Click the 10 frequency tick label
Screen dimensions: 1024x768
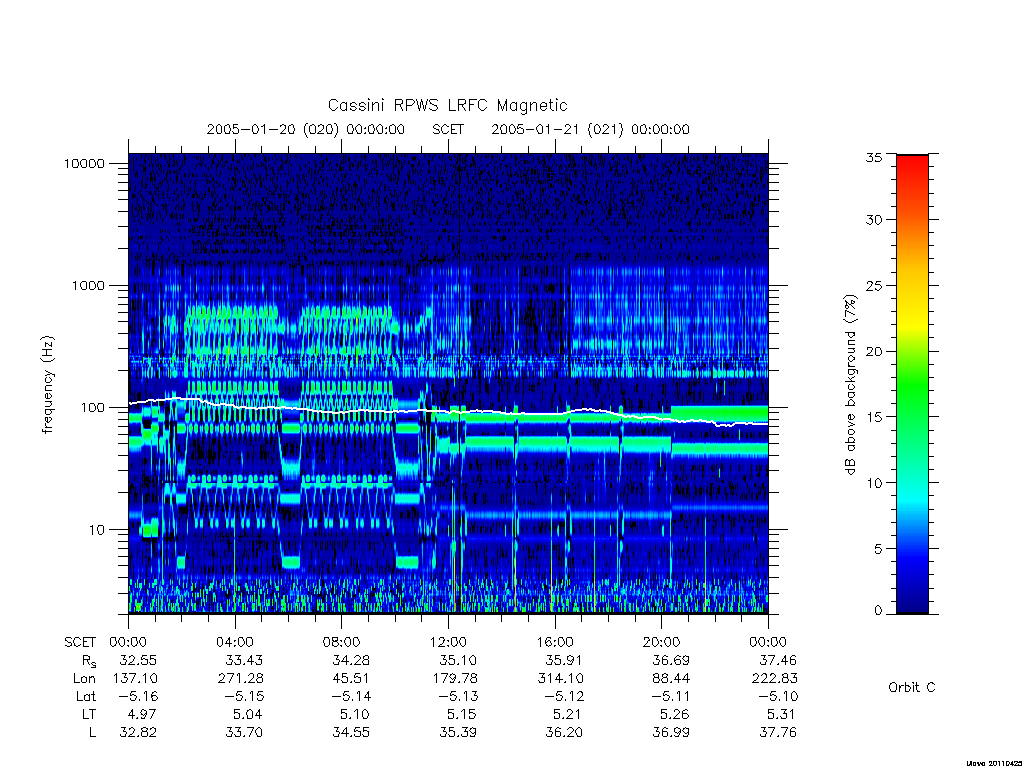click(97, 530)
